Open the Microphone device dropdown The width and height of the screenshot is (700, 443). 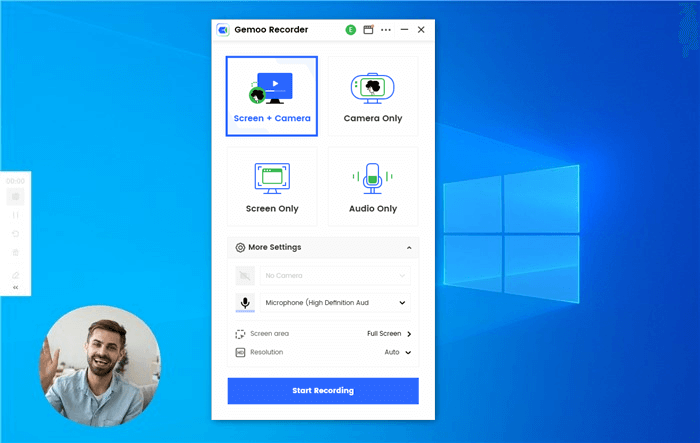pos(335,303)
